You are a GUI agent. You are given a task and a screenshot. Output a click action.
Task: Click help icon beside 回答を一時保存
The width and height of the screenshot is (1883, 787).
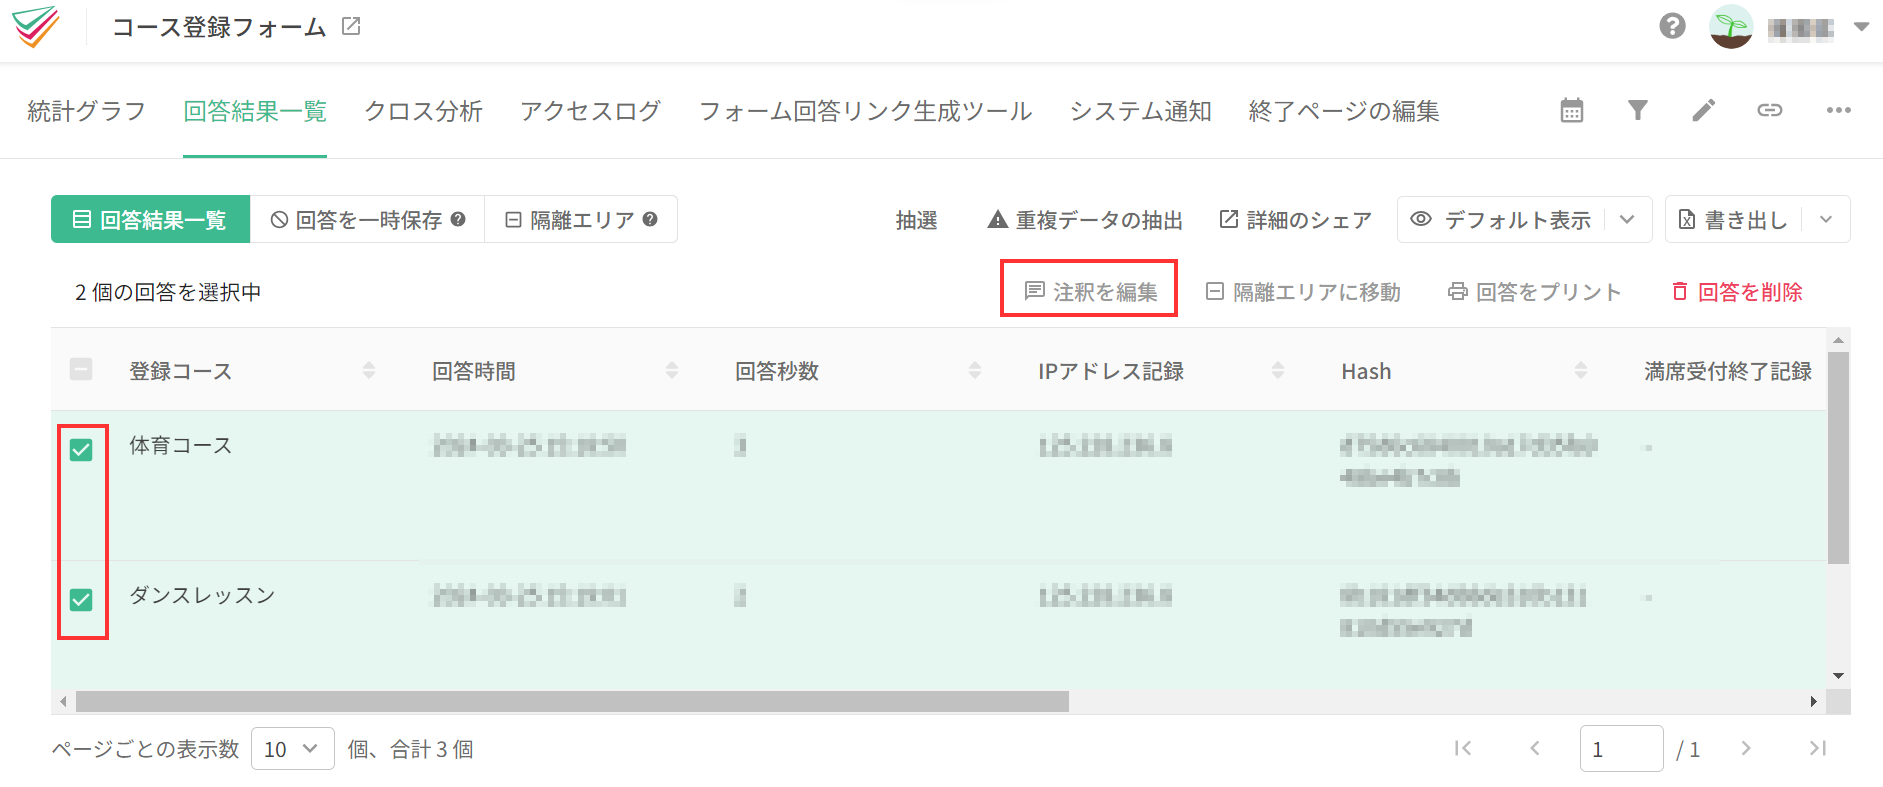458,219
